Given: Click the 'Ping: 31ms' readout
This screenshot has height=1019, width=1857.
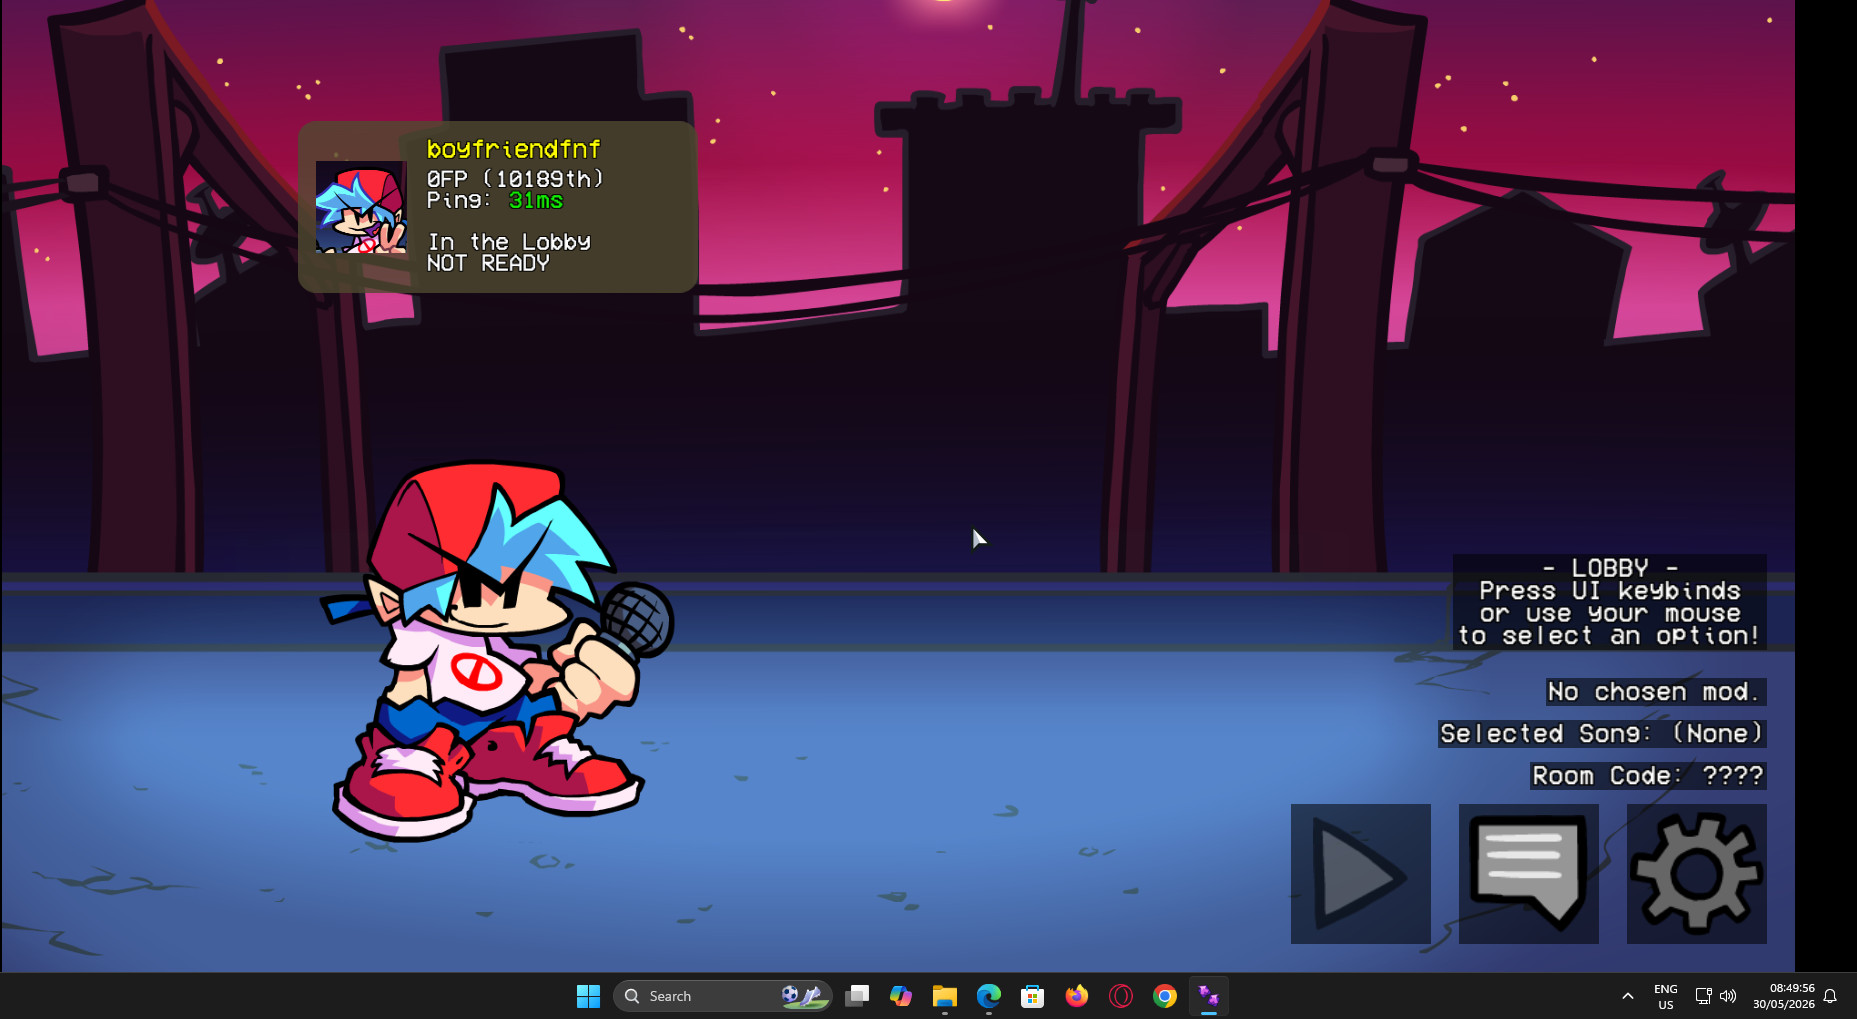Looking at the screenshot, I should pyautogui.click(x=495, y=200).
